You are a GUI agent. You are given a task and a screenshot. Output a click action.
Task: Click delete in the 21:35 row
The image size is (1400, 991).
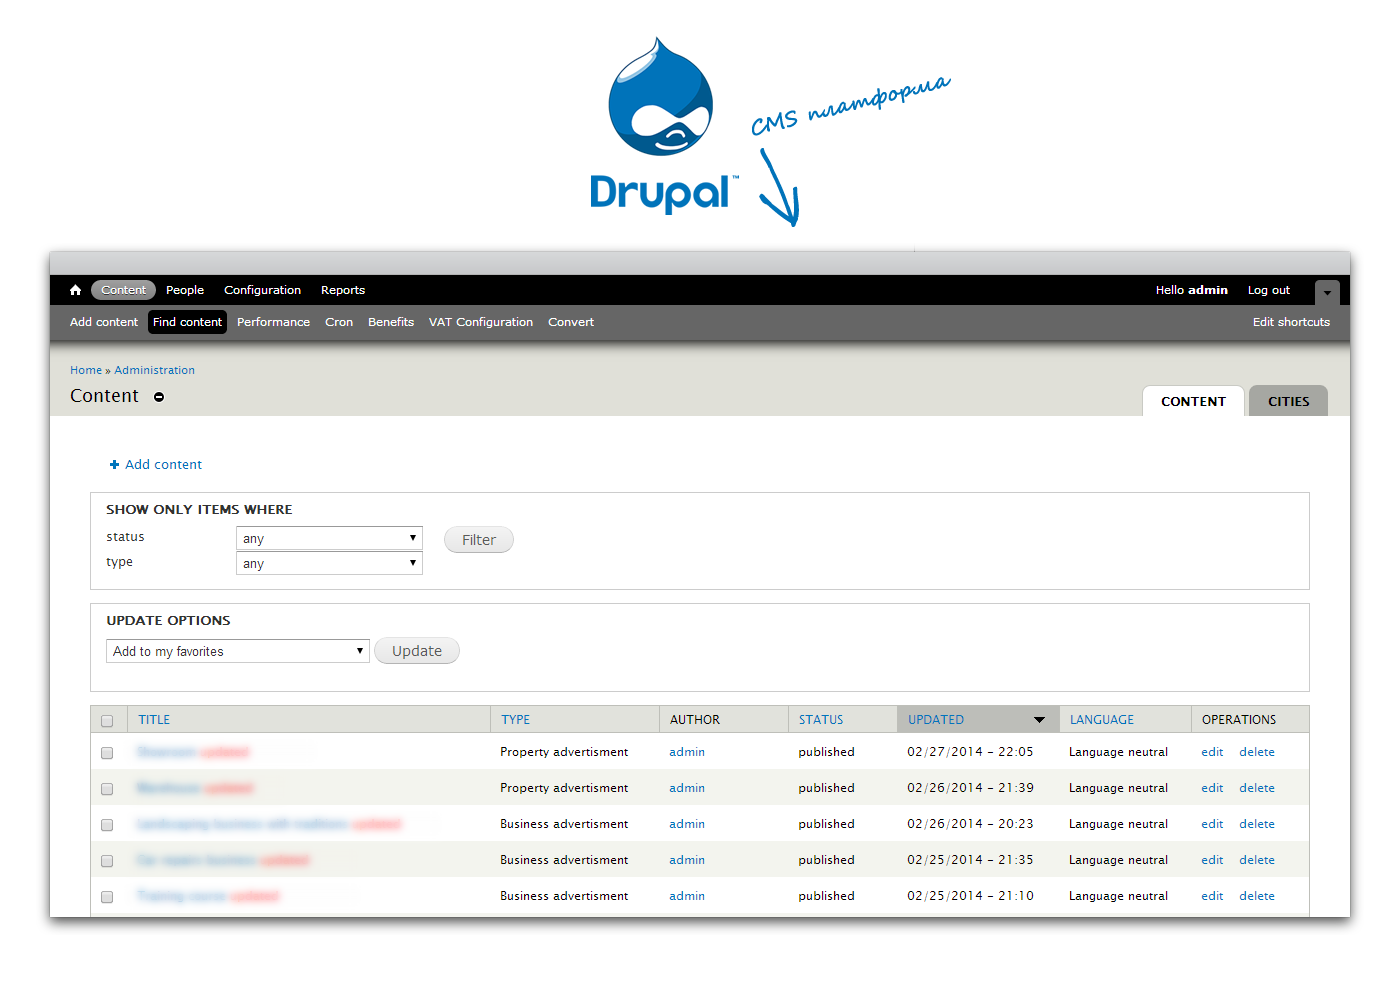[1257, 860]
